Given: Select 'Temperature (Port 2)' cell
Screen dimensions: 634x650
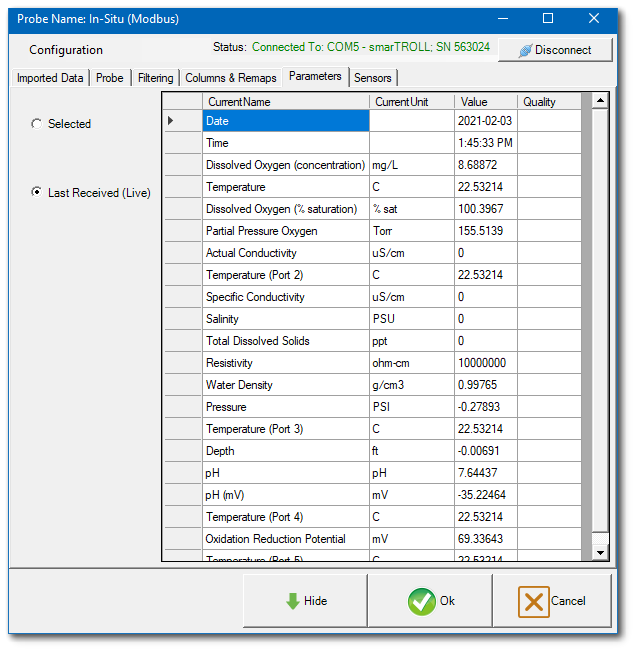Looking at the screenshot, I should tap(286, 275).
